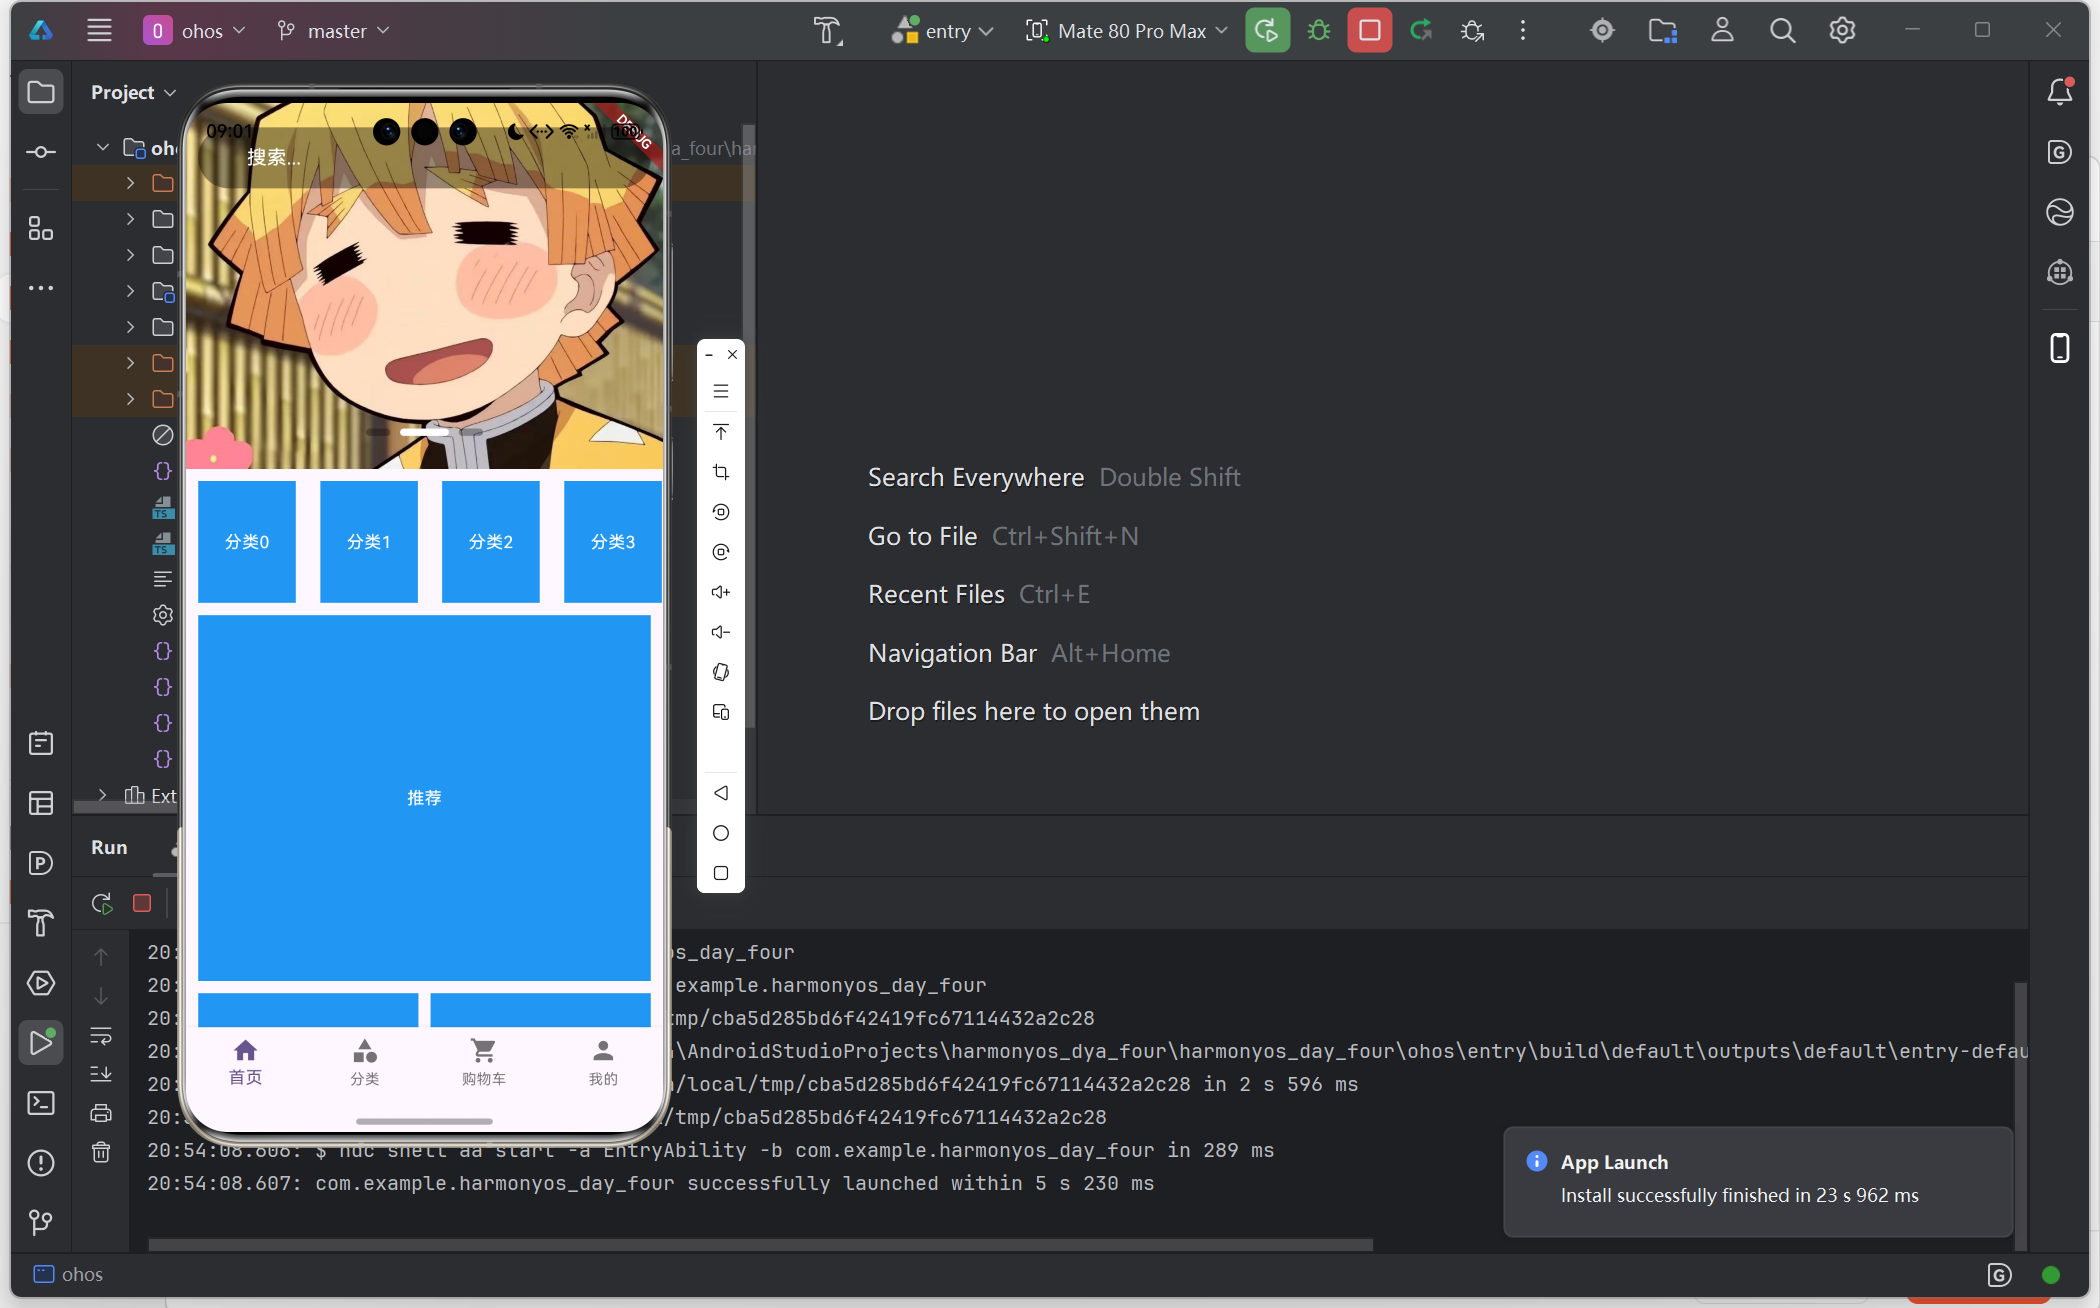Click the green Run entry button
This screenshot has width=2100, height=1308.
point(1267,31)
